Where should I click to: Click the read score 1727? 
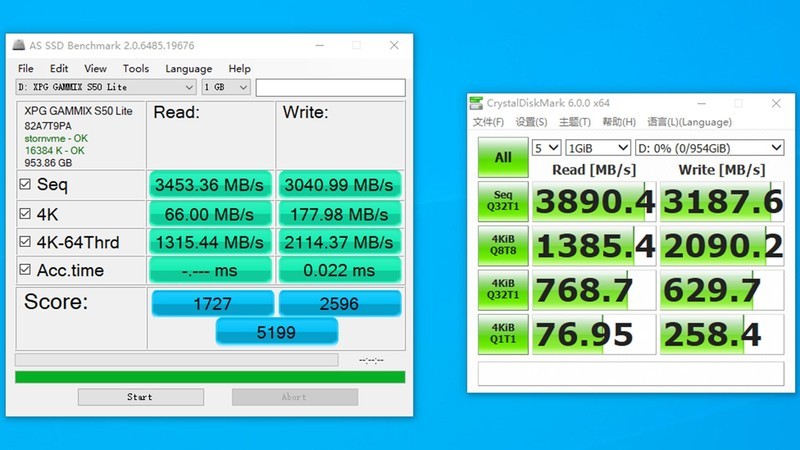coord(213,304)
